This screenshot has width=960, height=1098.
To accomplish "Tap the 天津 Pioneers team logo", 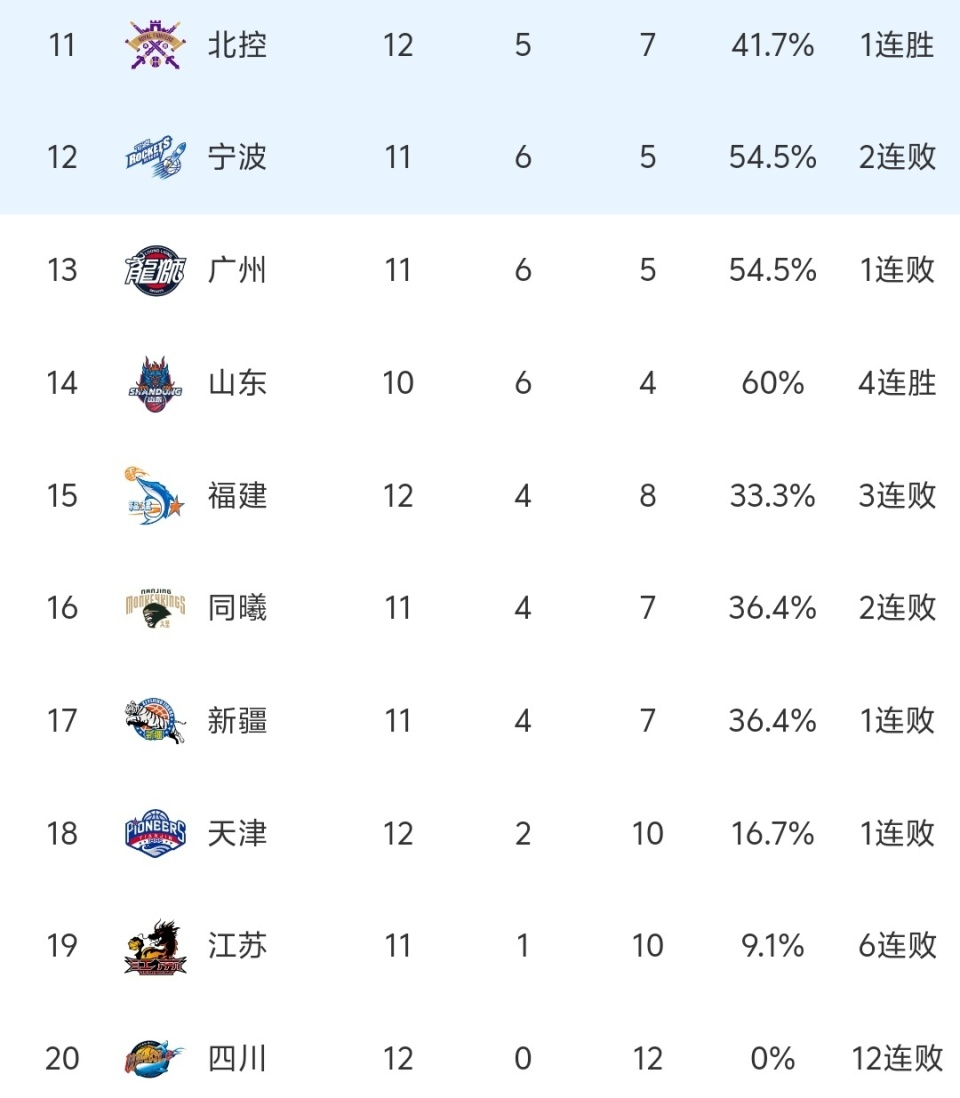I will click(x=155, y=833).
